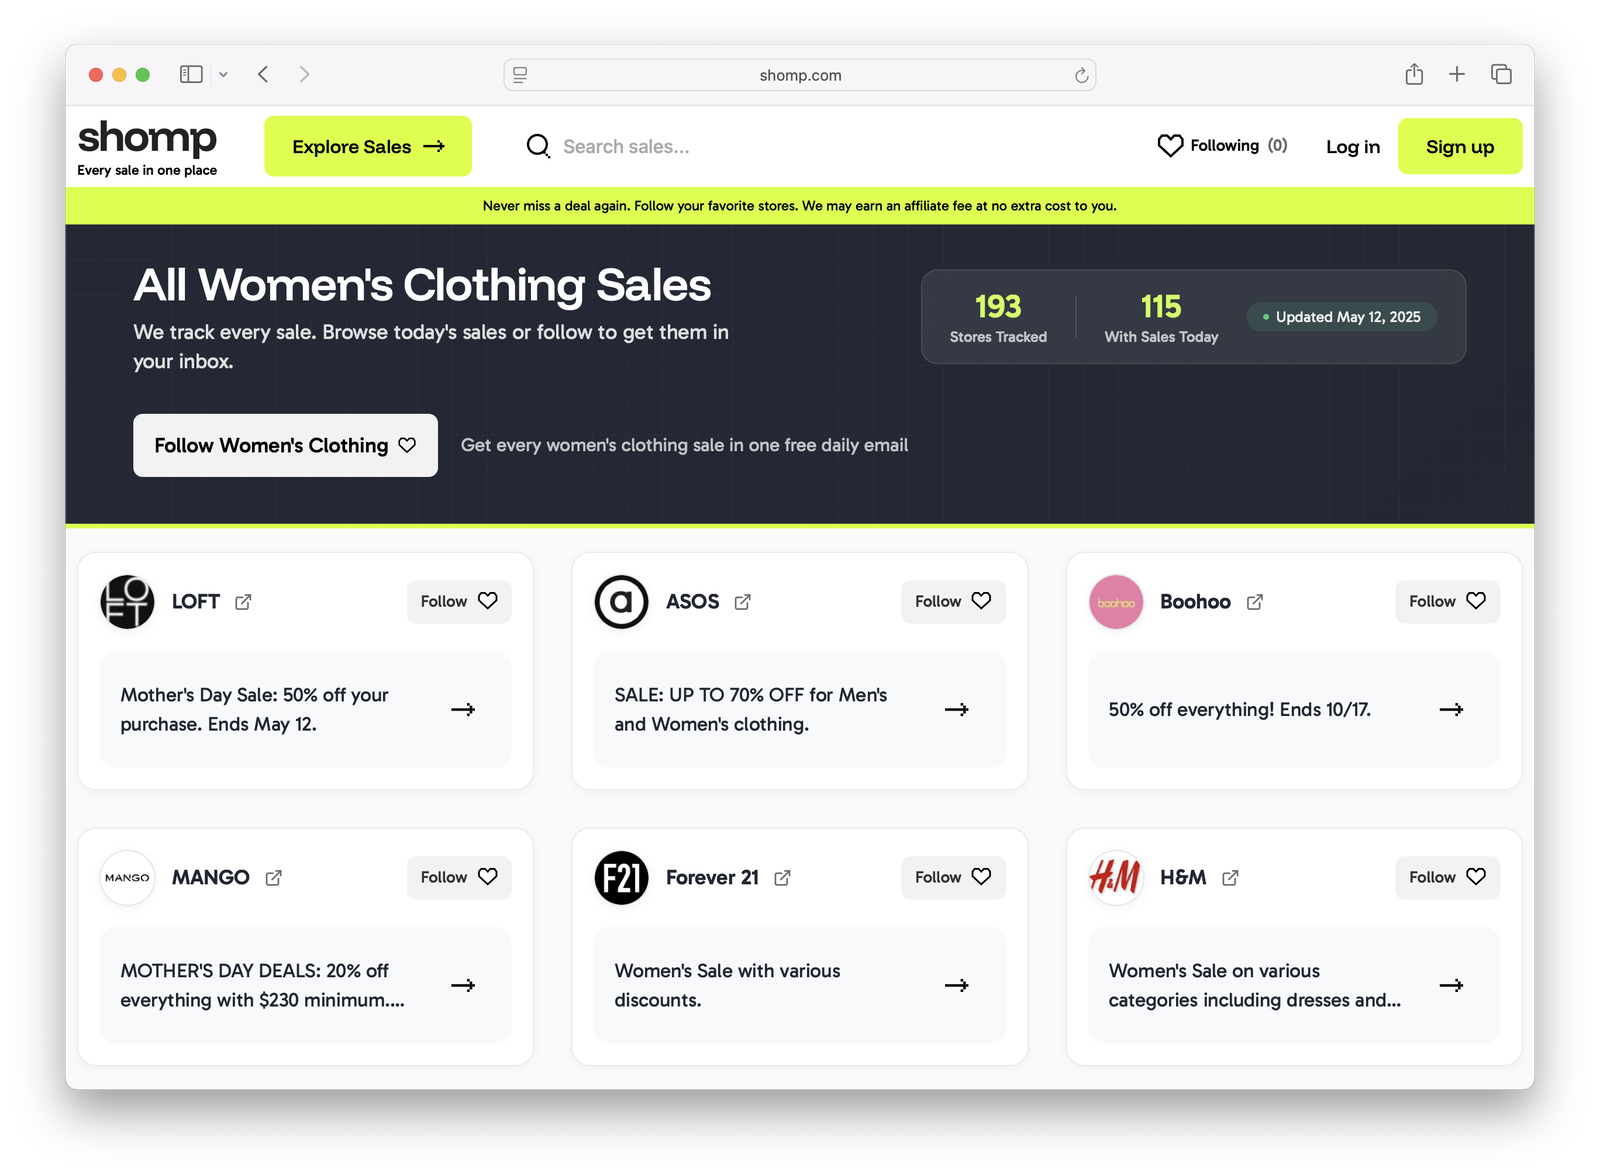
Task: Click the 193 Stores Tracked stat
Action: point(998,317)
